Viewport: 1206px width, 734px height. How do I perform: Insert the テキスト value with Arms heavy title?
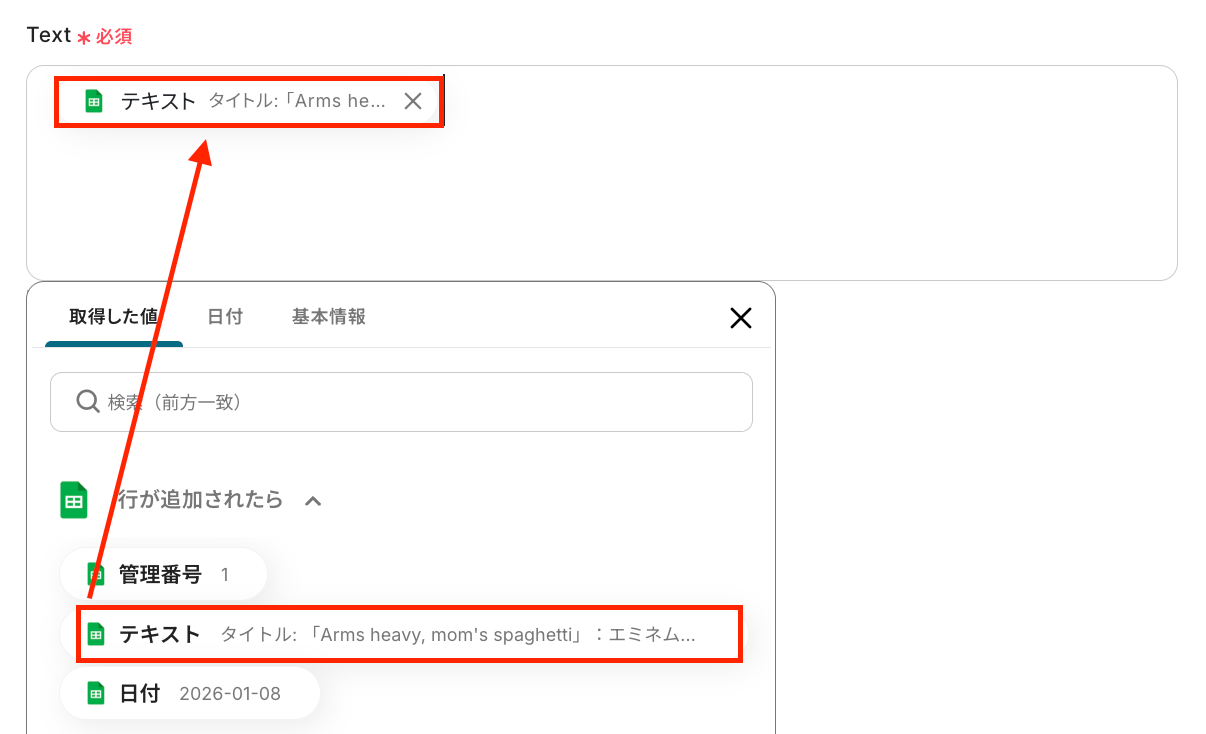[x=409, y=633]
